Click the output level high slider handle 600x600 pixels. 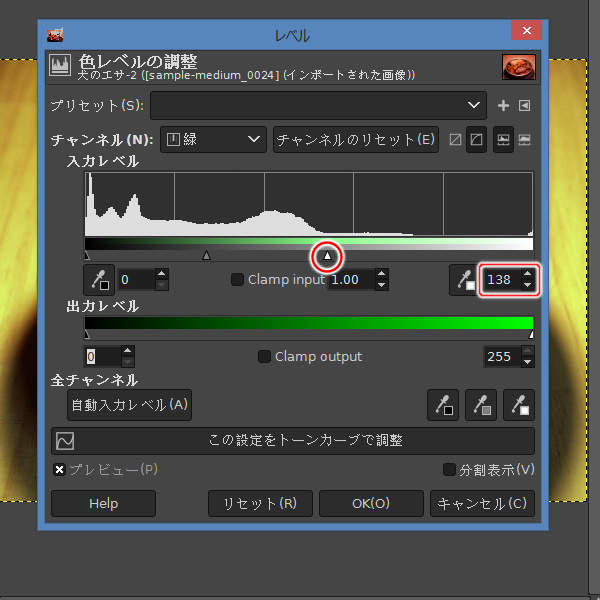pos(531,334)
